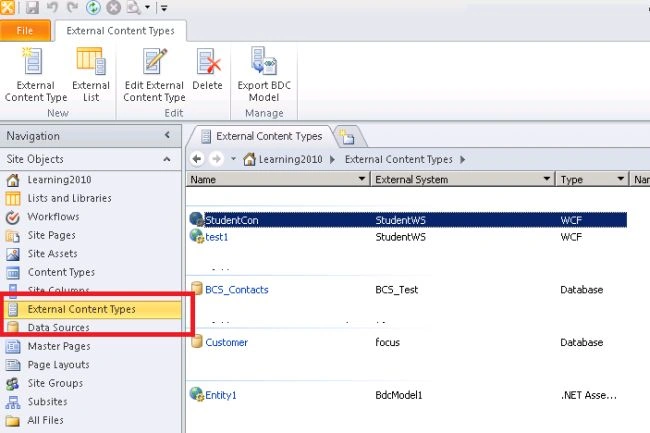Click Export BDC Model
The height and width of the screenshot is (433, 650).
[264, 75]
